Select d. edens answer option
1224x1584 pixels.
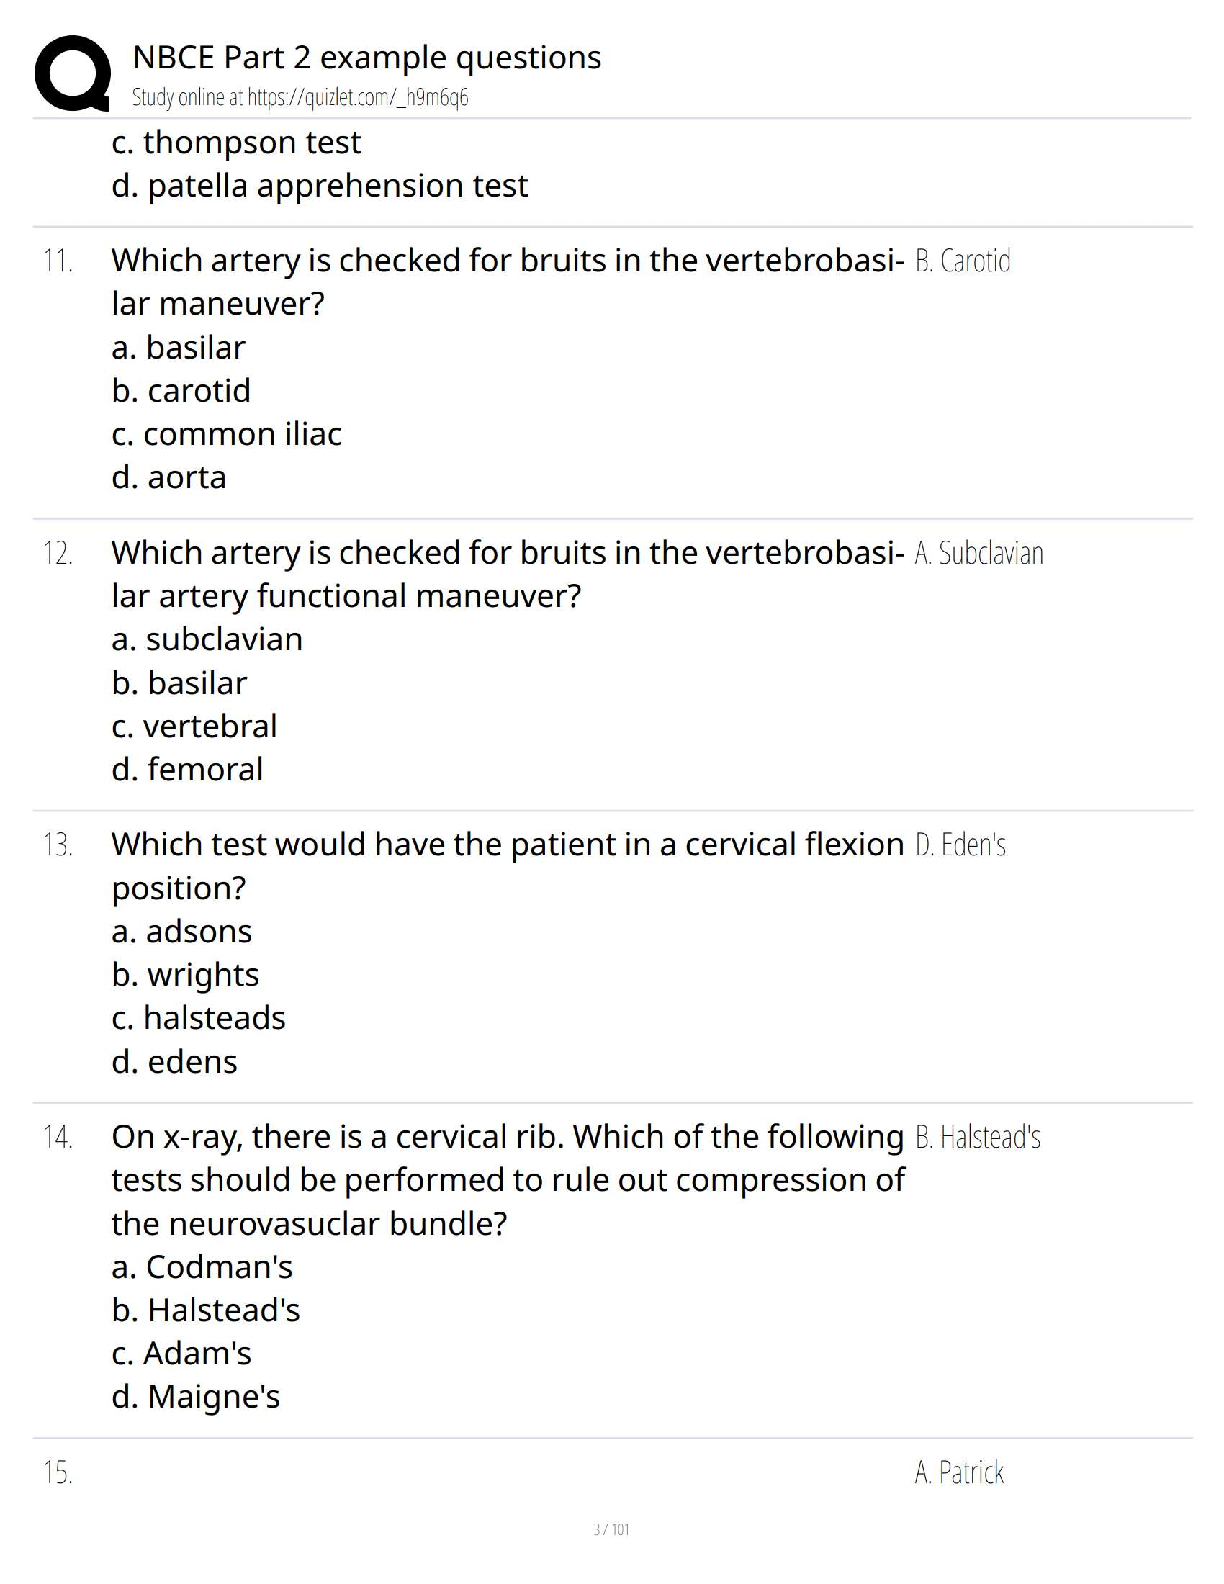(x=174, y=1062)
